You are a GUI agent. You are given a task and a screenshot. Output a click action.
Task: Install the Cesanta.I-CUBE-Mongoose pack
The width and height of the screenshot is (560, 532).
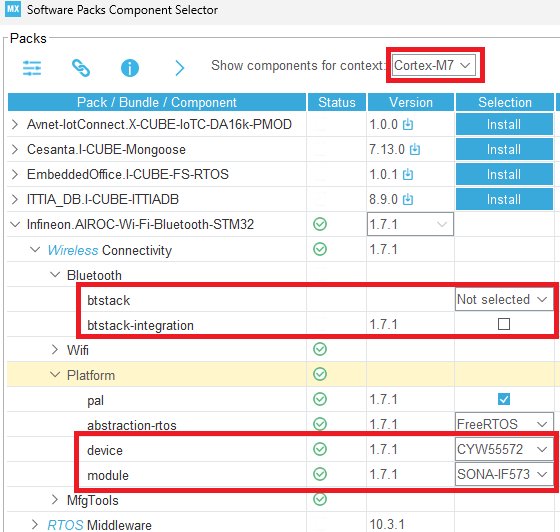tap(504, 149)
